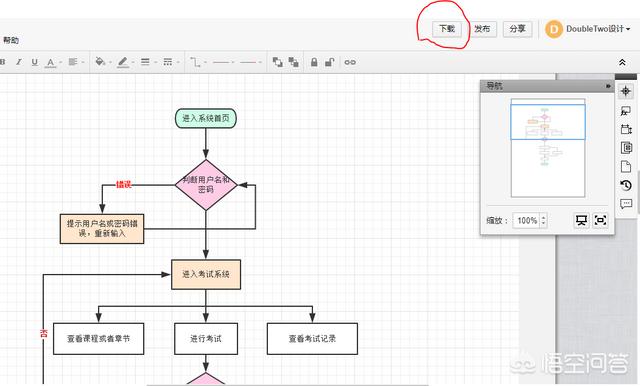Image resolution: width=640 pixels, height=386 pixels.
Task: Open the 帮助 help menu
Action: pyautogui.click(x=11, y=40)
